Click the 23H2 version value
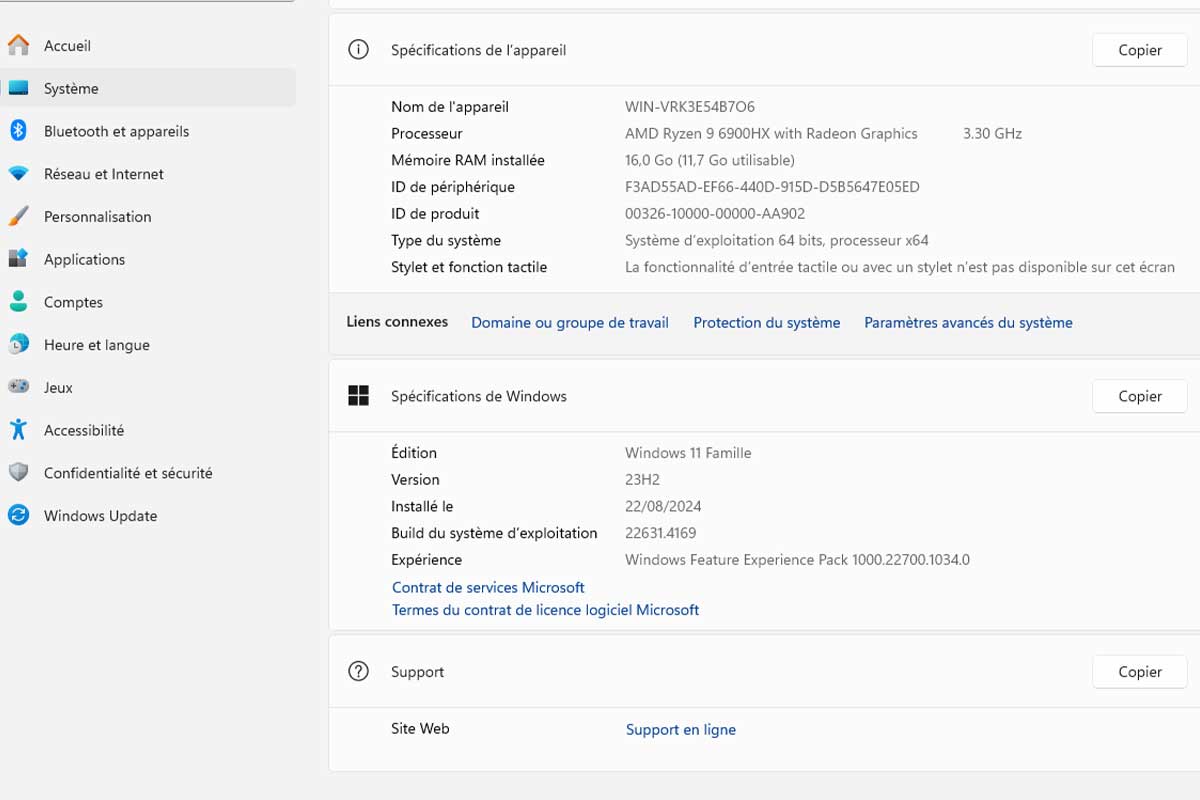This screenshot has width=1200, height=800. (642, 479)
